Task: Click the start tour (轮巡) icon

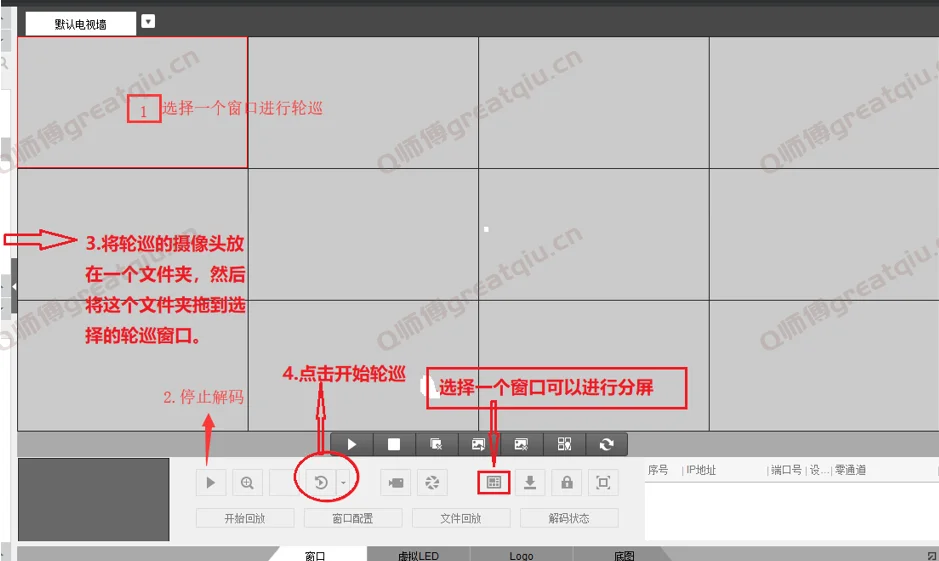Action: (x=321, y=483)
